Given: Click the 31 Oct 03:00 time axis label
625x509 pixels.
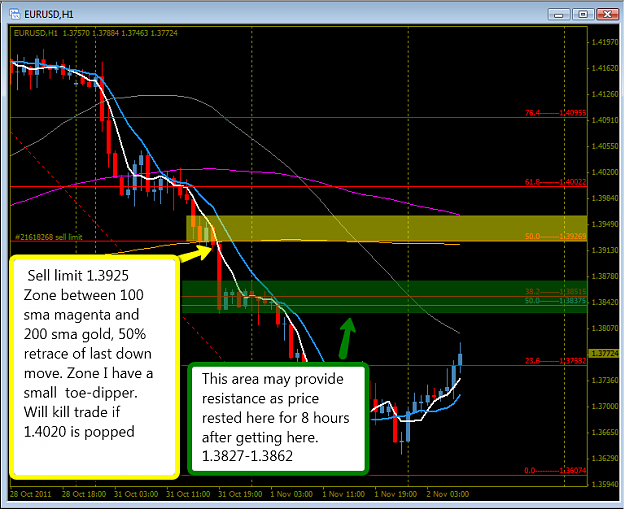Looking at the screenshot, I should tap(136, 494).
